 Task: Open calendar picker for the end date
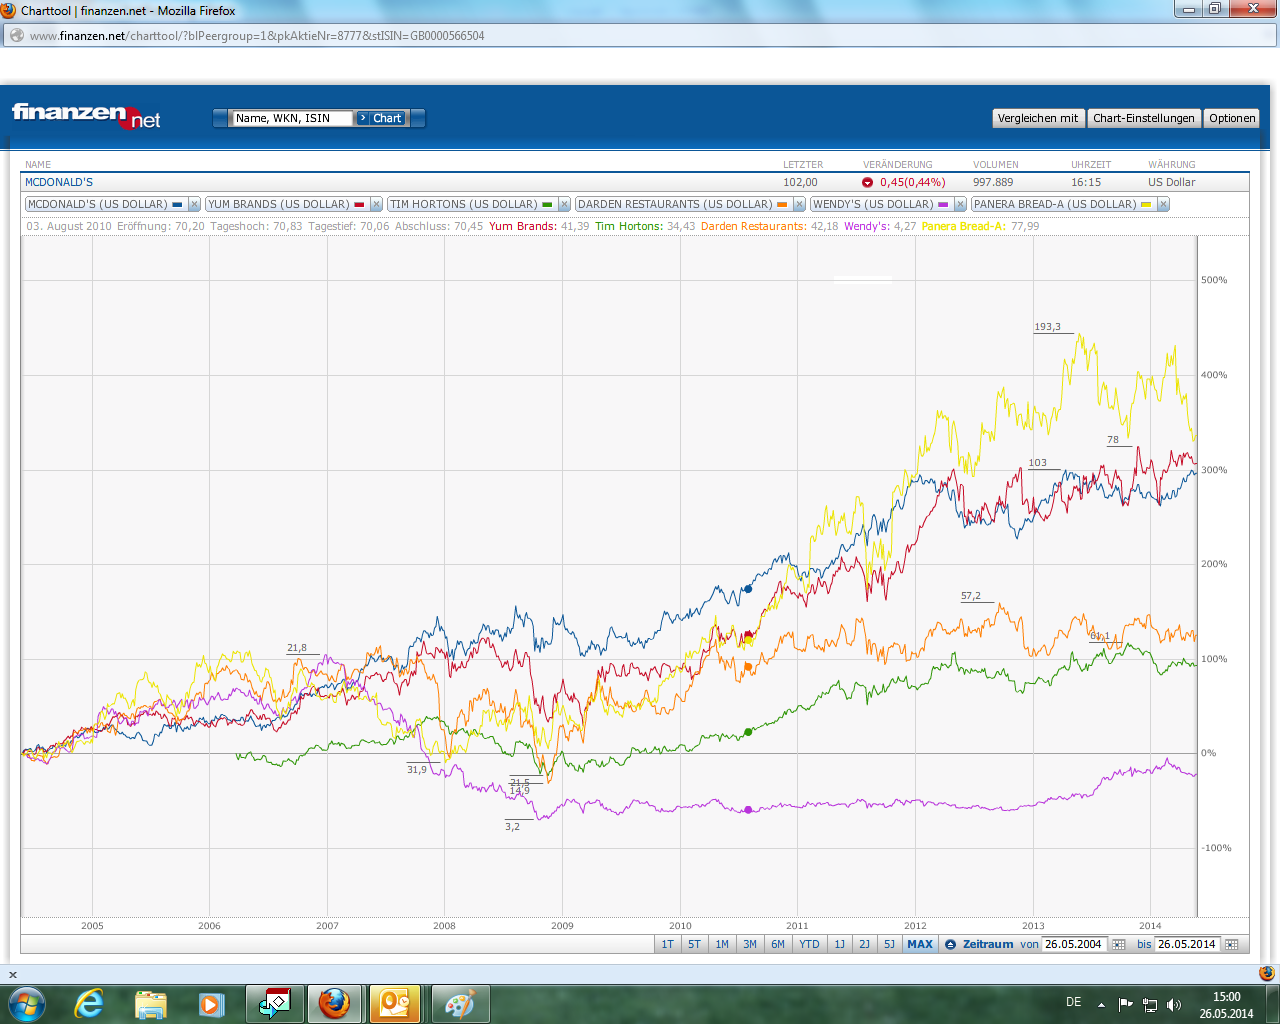[x=1232, y=944]
